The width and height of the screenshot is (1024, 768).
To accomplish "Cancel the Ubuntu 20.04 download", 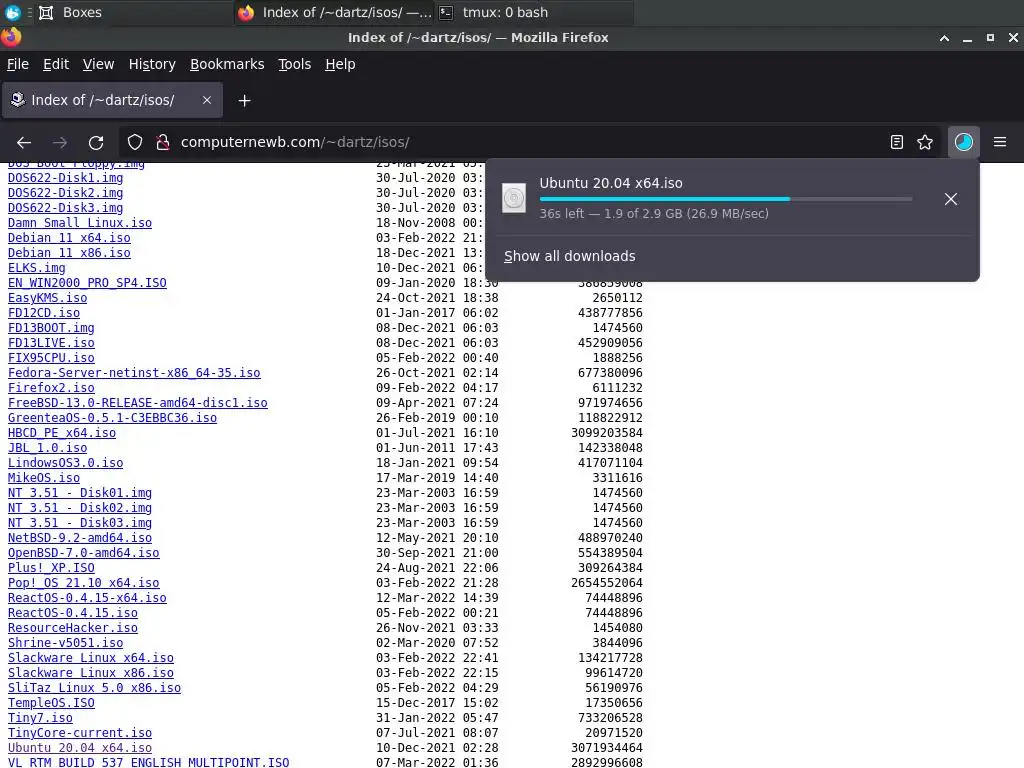I will pos(951,199).
